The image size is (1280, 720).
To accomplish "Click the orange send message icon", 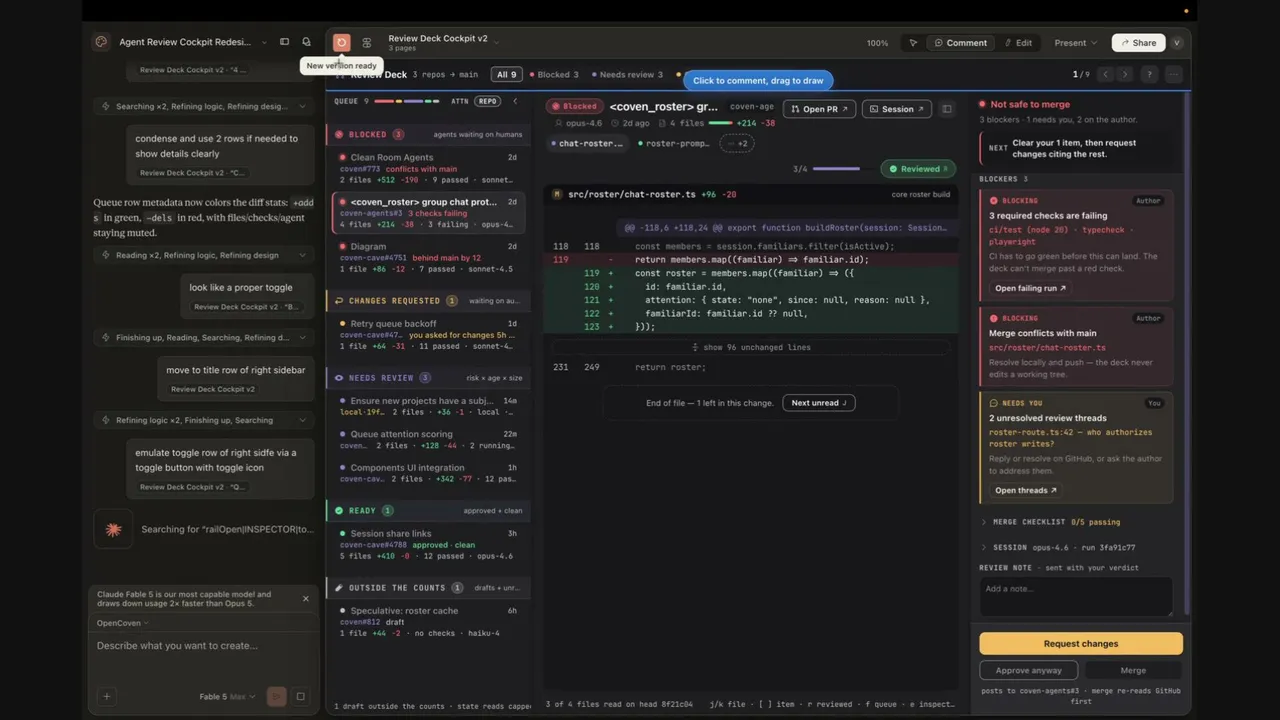I will (x=277, y=696).
